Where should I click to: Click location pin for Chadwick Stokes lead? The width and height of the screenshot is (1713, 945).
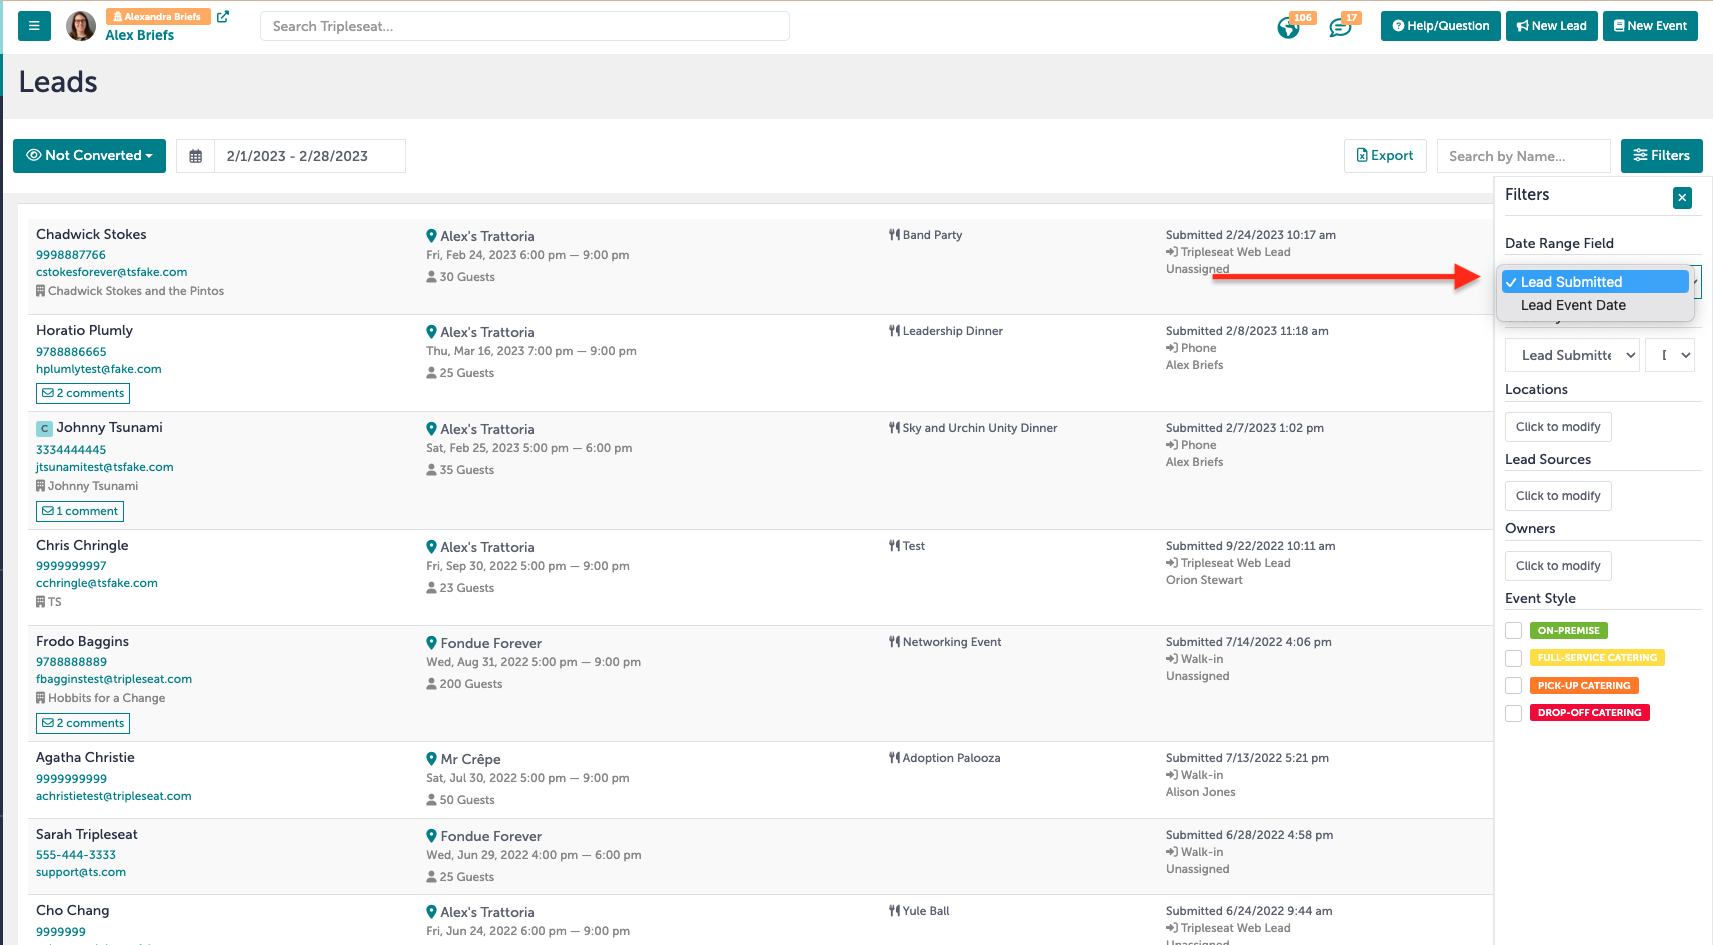point(431,236)
